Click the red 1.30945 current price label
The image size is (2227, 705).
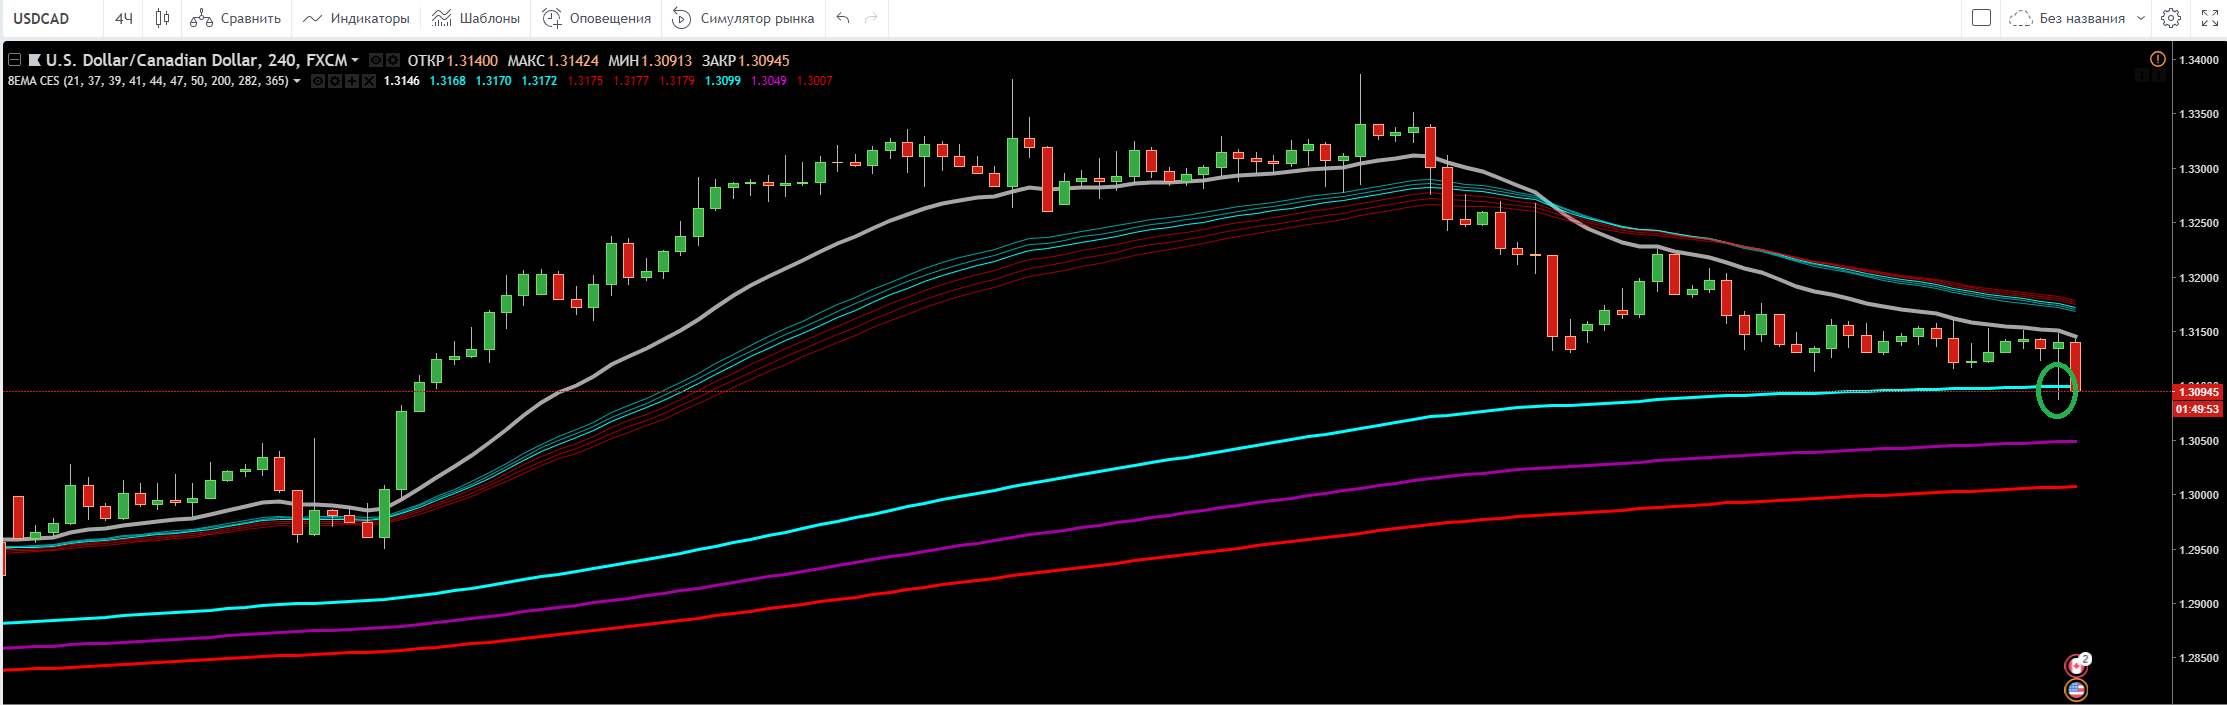click(2196, 392)
